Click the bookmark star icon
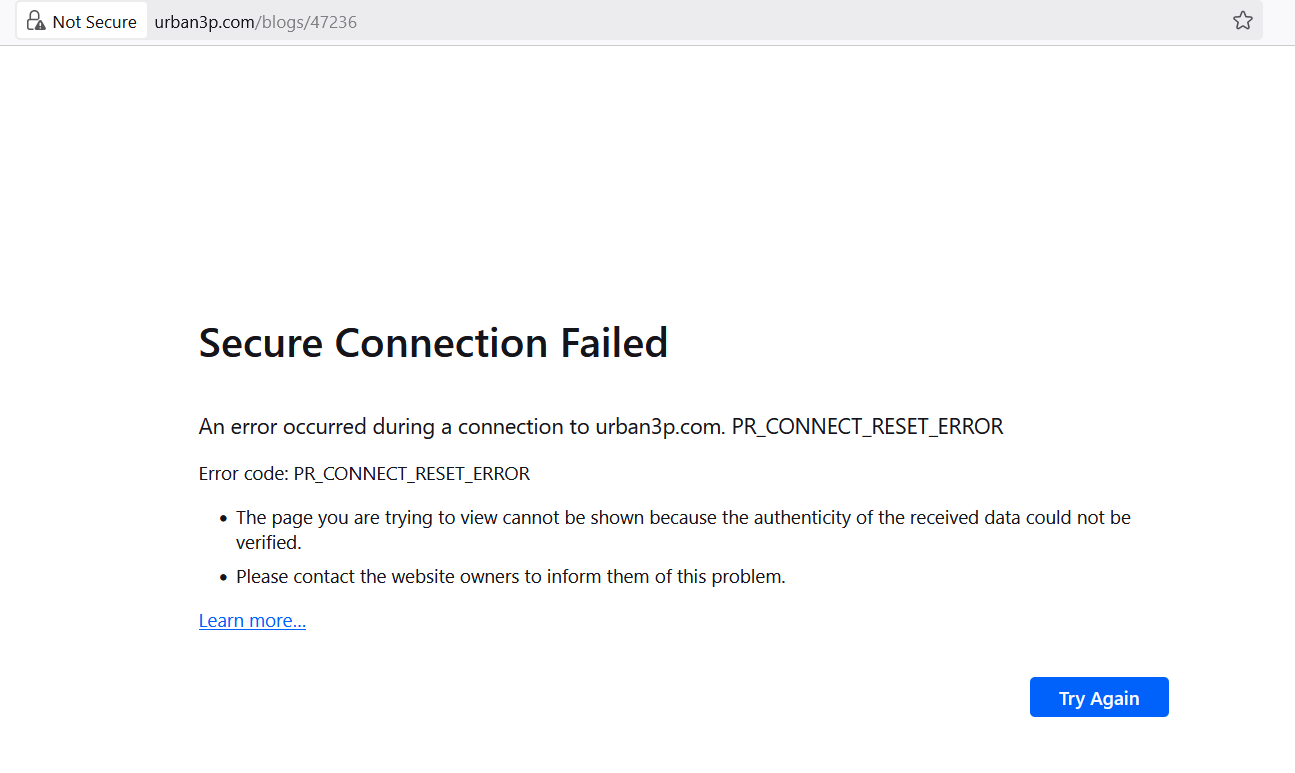Image resolution: width=1295 pixels, height=773 pixels. pos(1242,21)
